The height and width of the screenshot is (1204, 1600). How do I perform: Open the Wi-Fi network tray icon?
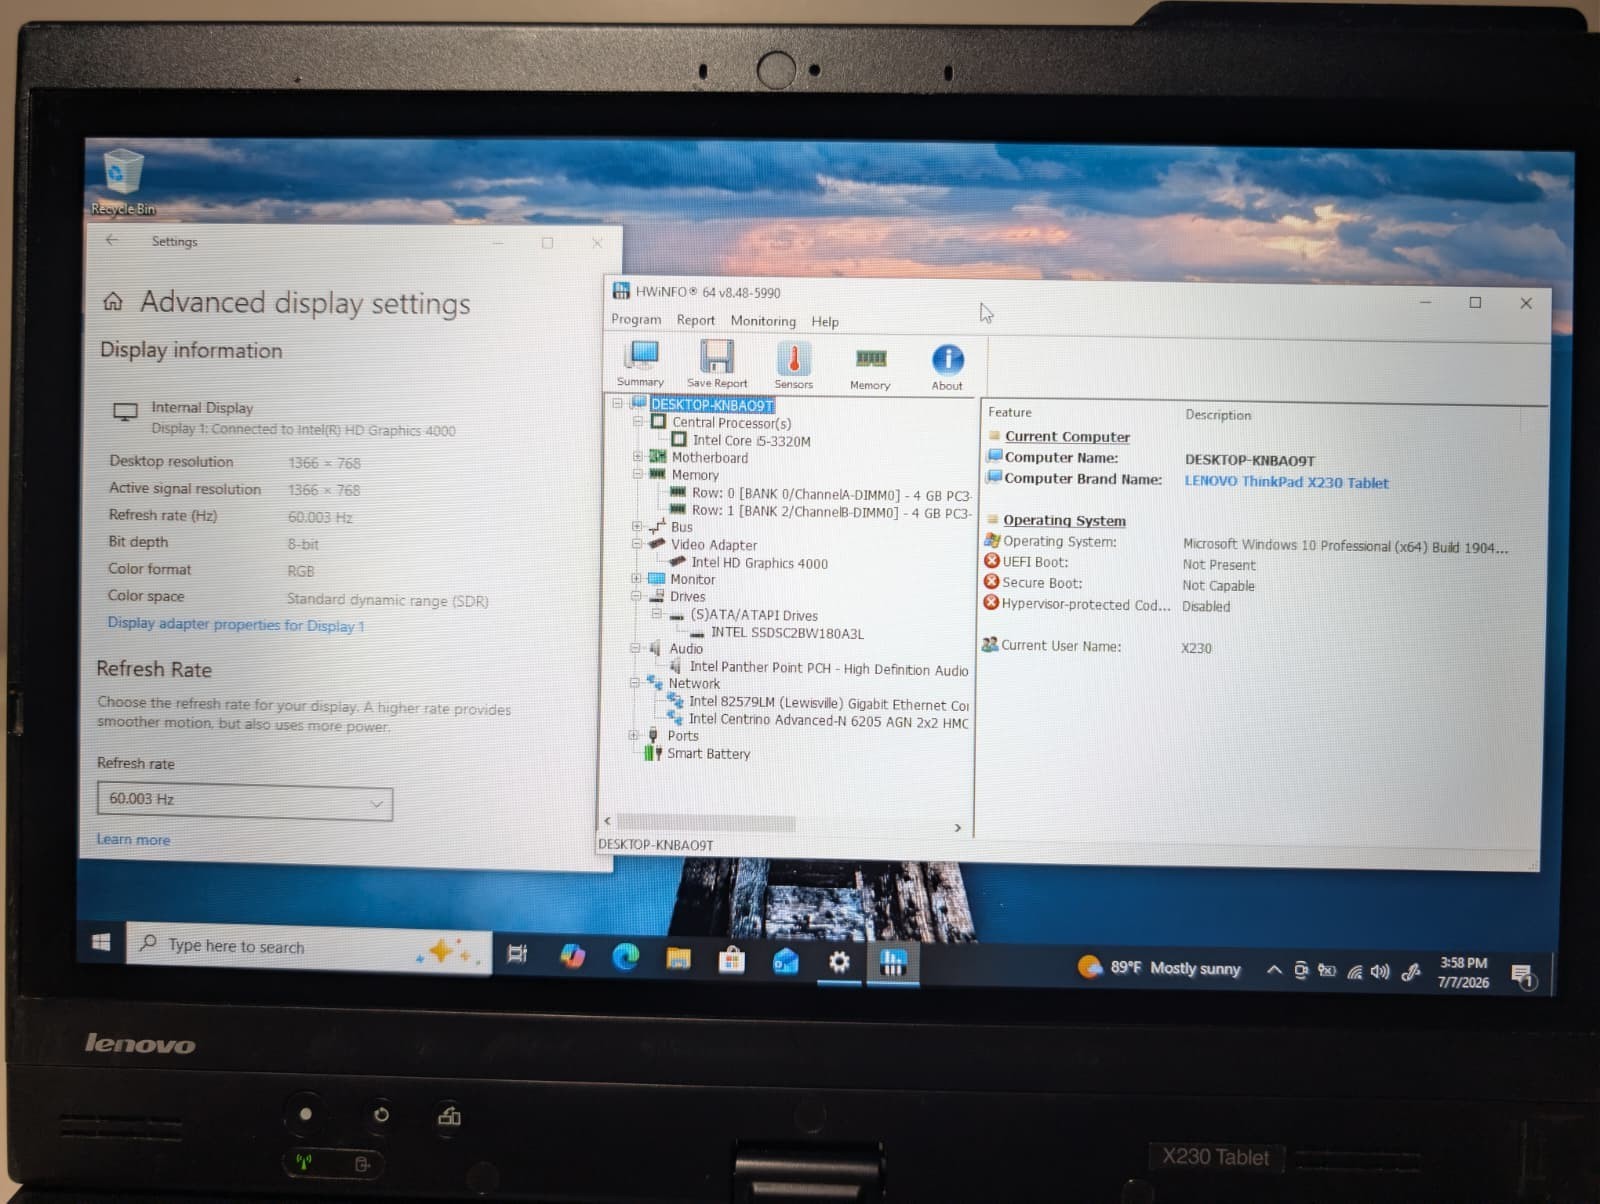click(1355, 971)
